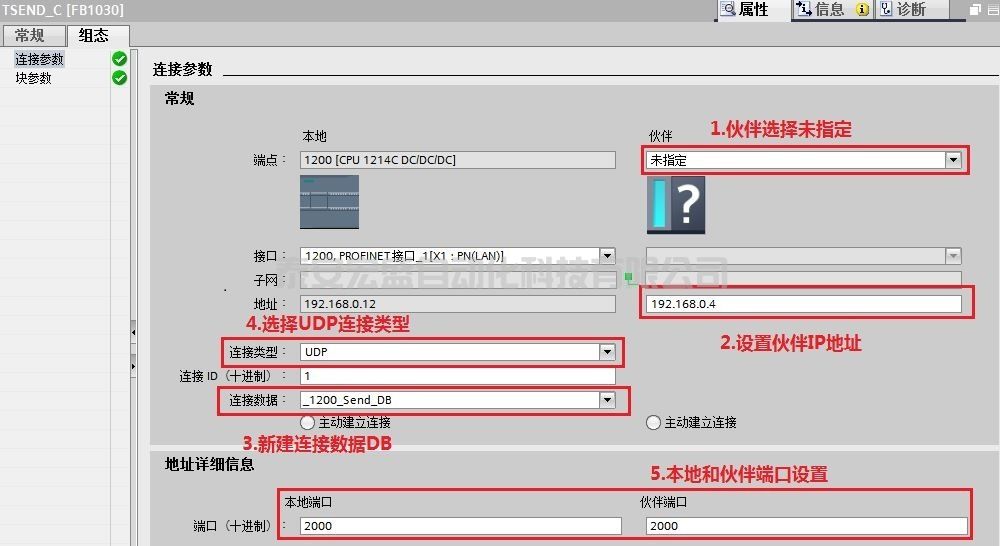Click green checkmark beside 连接参数
This screenshot has height=546, width=1000.
point(120,59)
